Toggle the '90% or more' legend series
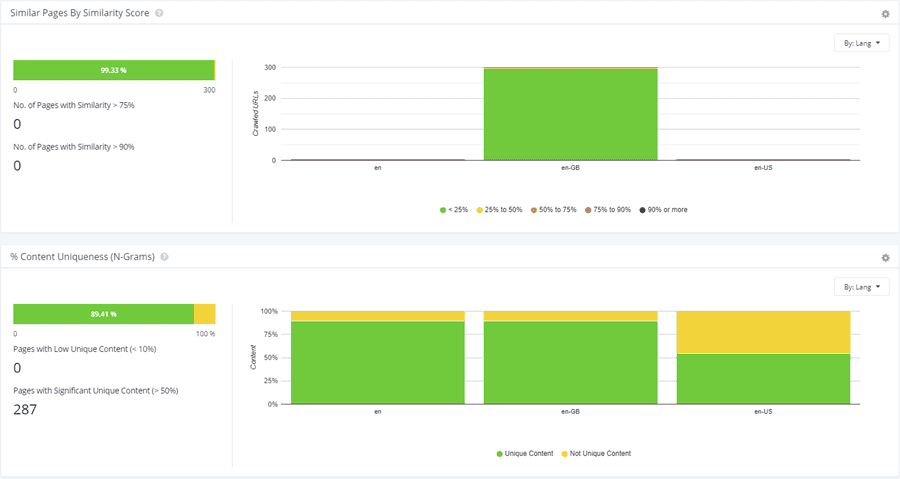Image resolution: width=900 pixels, height=479 pixels. tap(664, 210)
